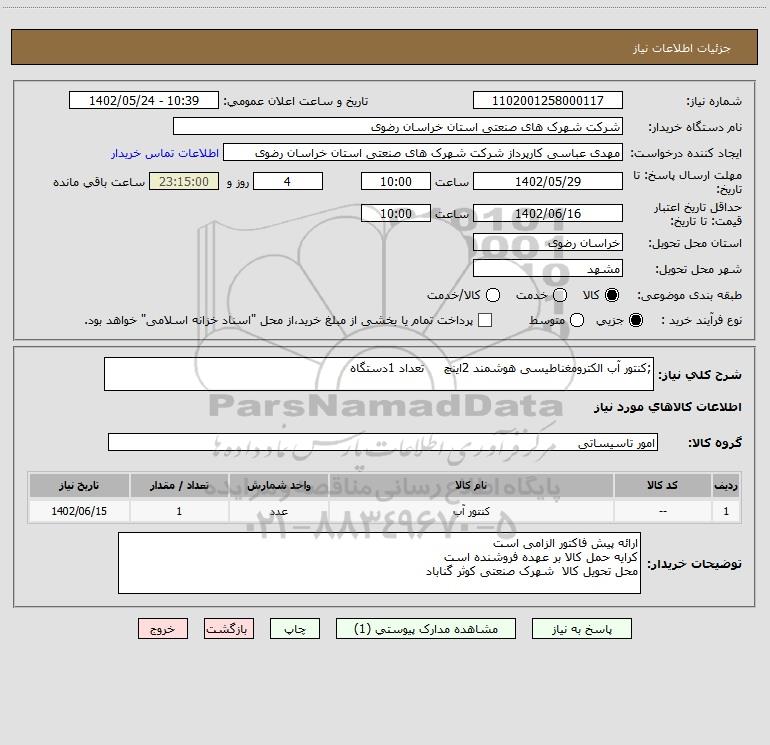Select the کالا radio button
This screenshot has width=770, height=745.
tap(612, 295)
